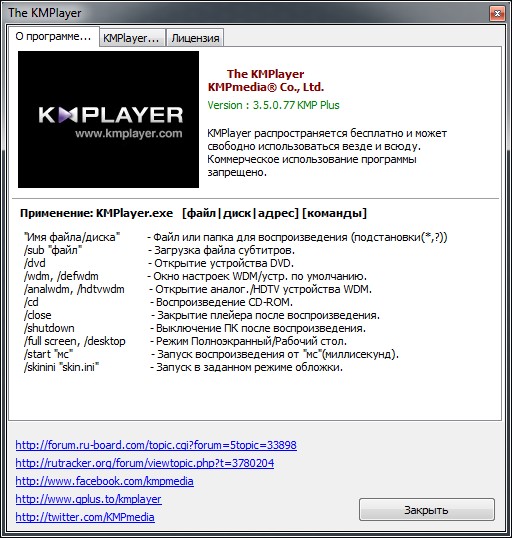
Task: Click the red 'The KMPlayer' heading
Action: tap(265, 74)
